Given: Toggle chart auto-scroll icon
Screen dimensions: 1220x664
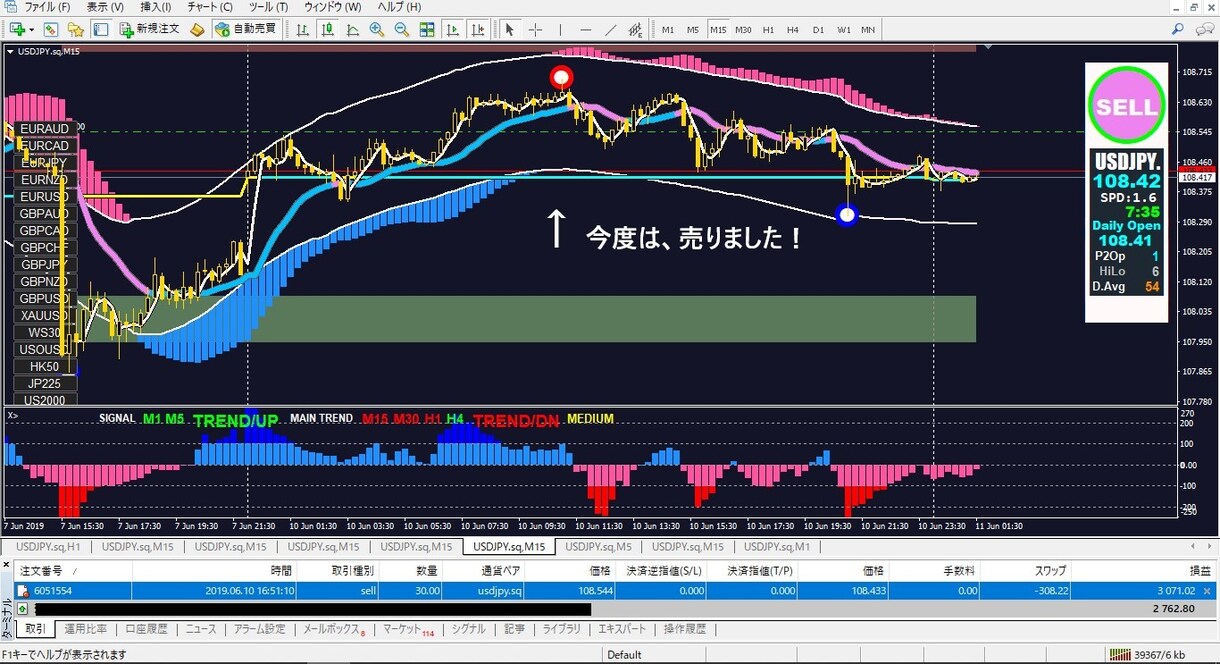Looking at the screenshot, I should 452,29.
